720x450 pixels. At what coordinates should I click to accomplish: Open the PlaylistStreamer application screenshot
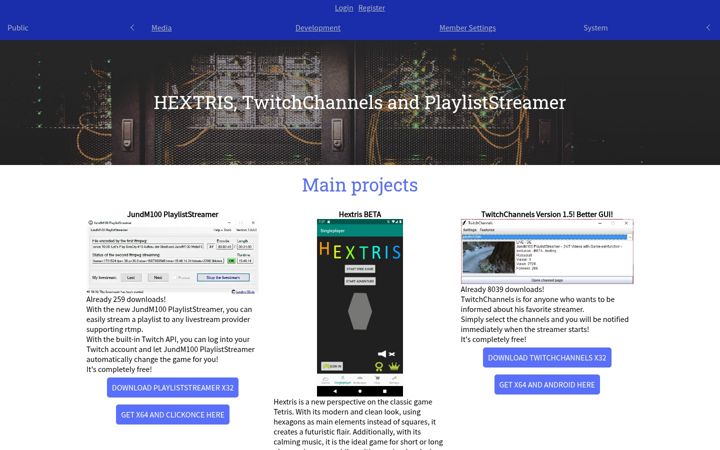(x=173, y=256)
